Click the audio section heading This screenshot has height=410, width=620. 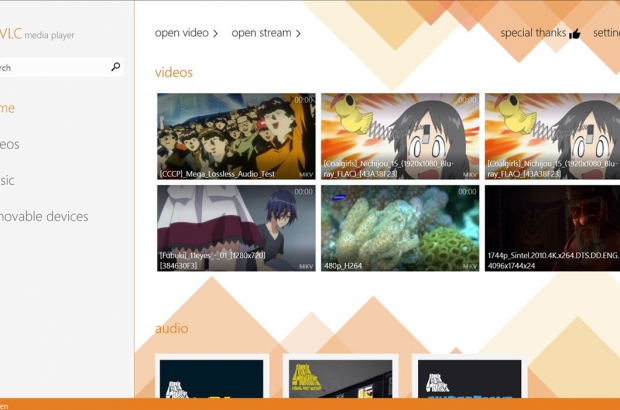click(x=171, y=328)
